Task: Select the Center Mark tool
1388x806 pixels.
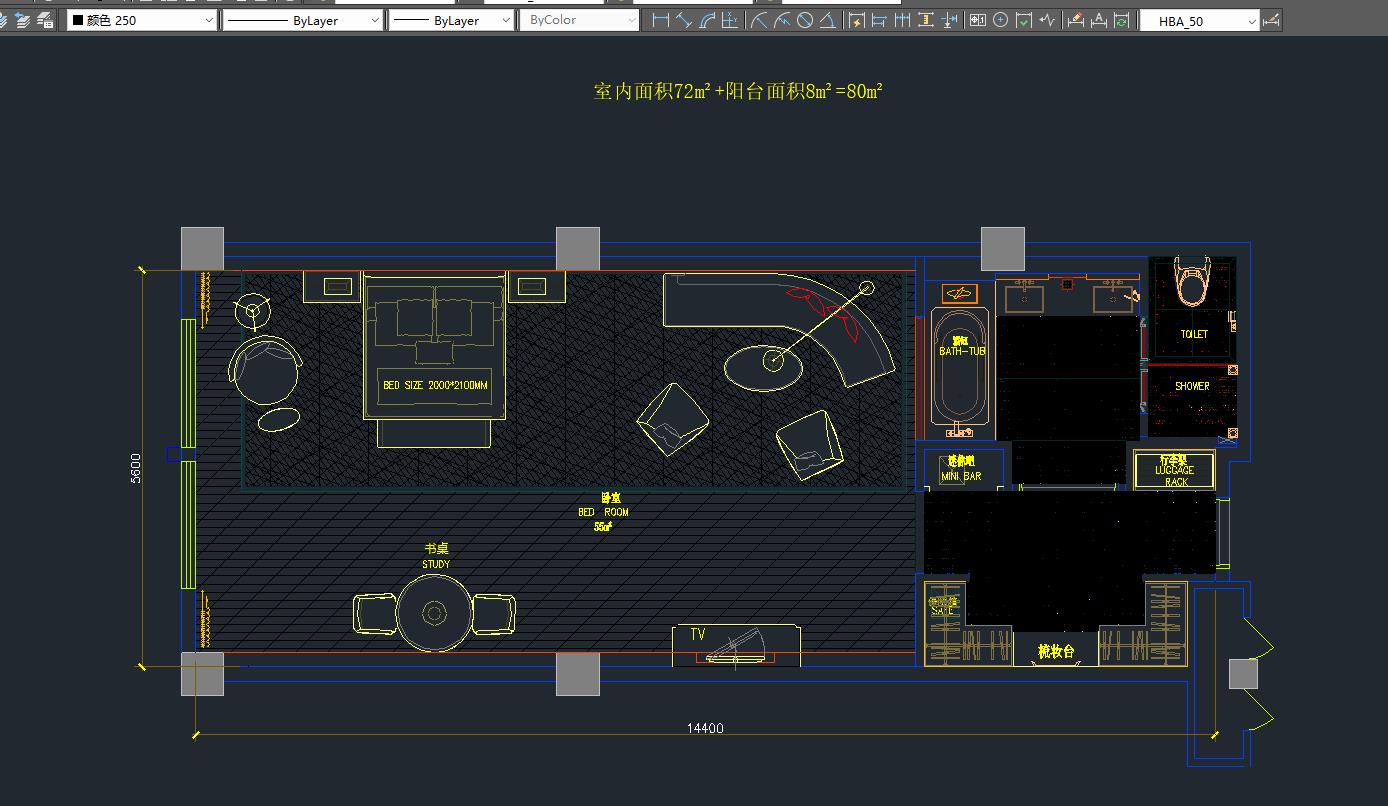Action: click(x=1000, y=20)
